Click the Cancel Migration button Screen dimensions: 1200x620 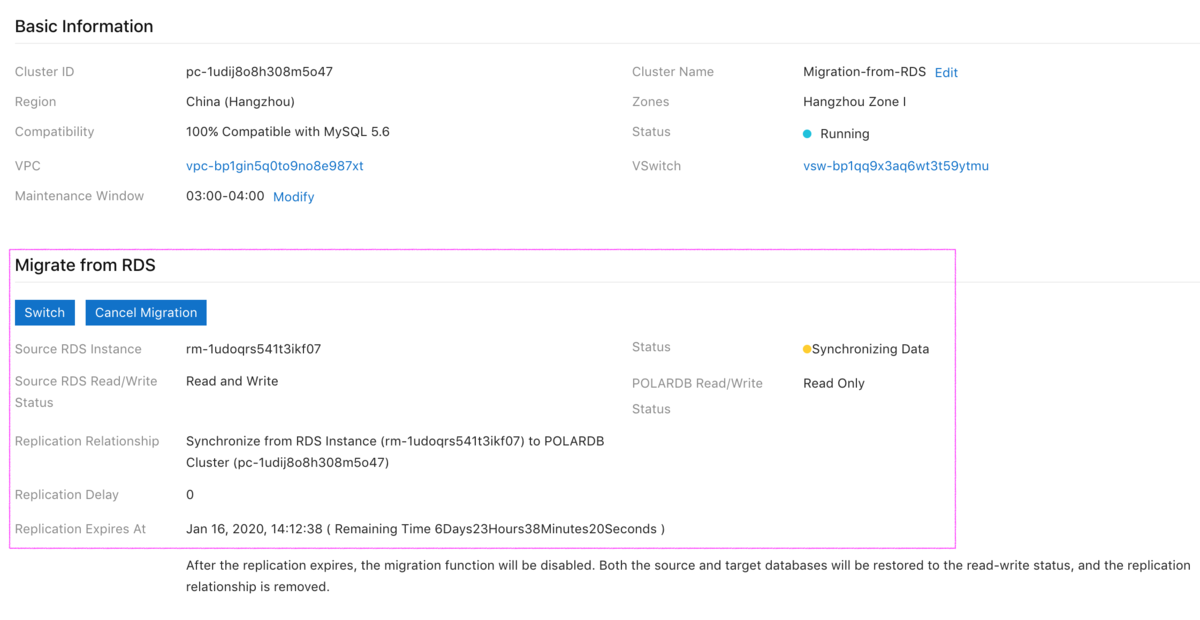pos(146,313)
